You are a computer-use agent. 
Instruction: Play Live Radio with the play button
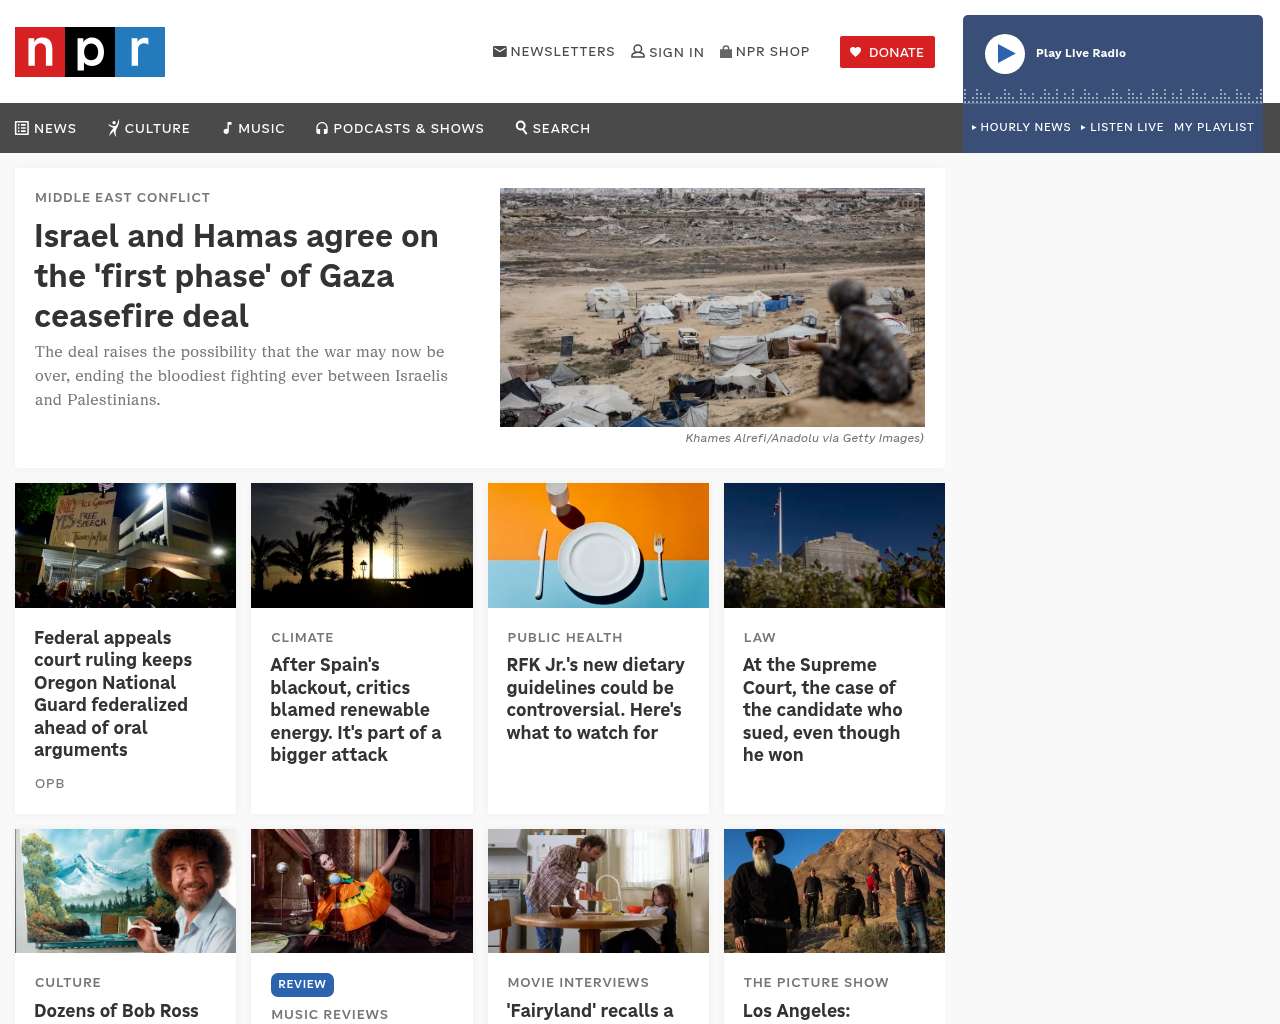coord(1005,54)
